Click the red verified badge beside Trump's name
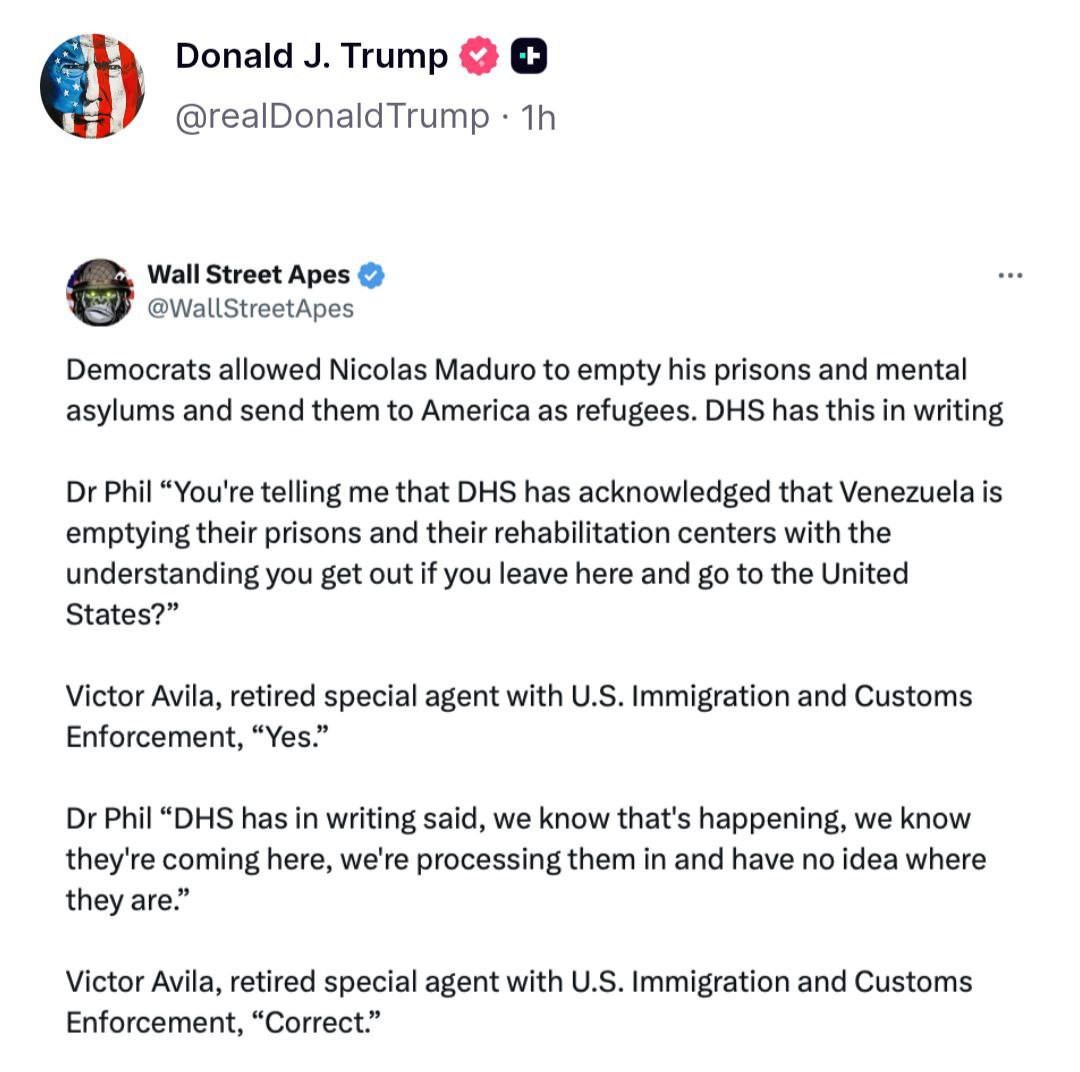The width and height of the screenshot is (1080, 1072). pos(479,57)
